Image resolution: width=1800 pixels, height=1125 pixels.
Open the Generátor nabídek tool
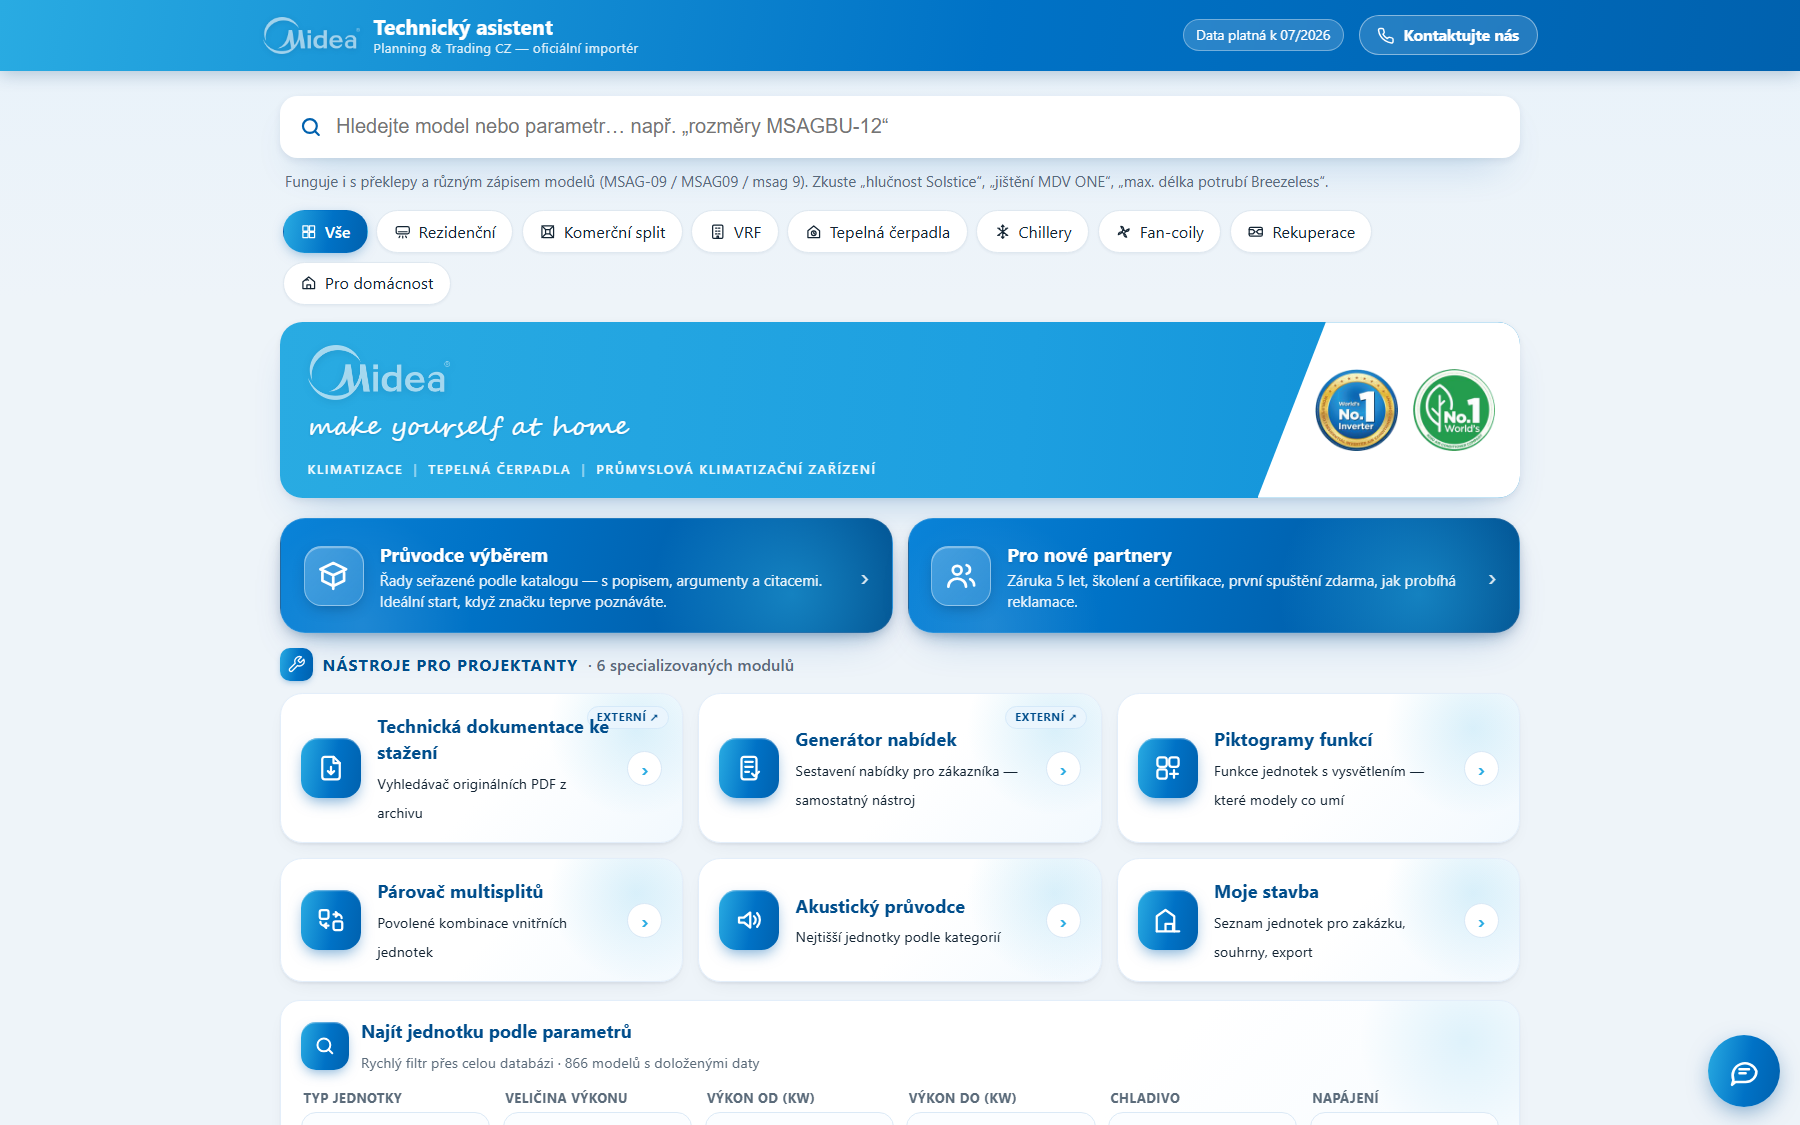(900, 768)
